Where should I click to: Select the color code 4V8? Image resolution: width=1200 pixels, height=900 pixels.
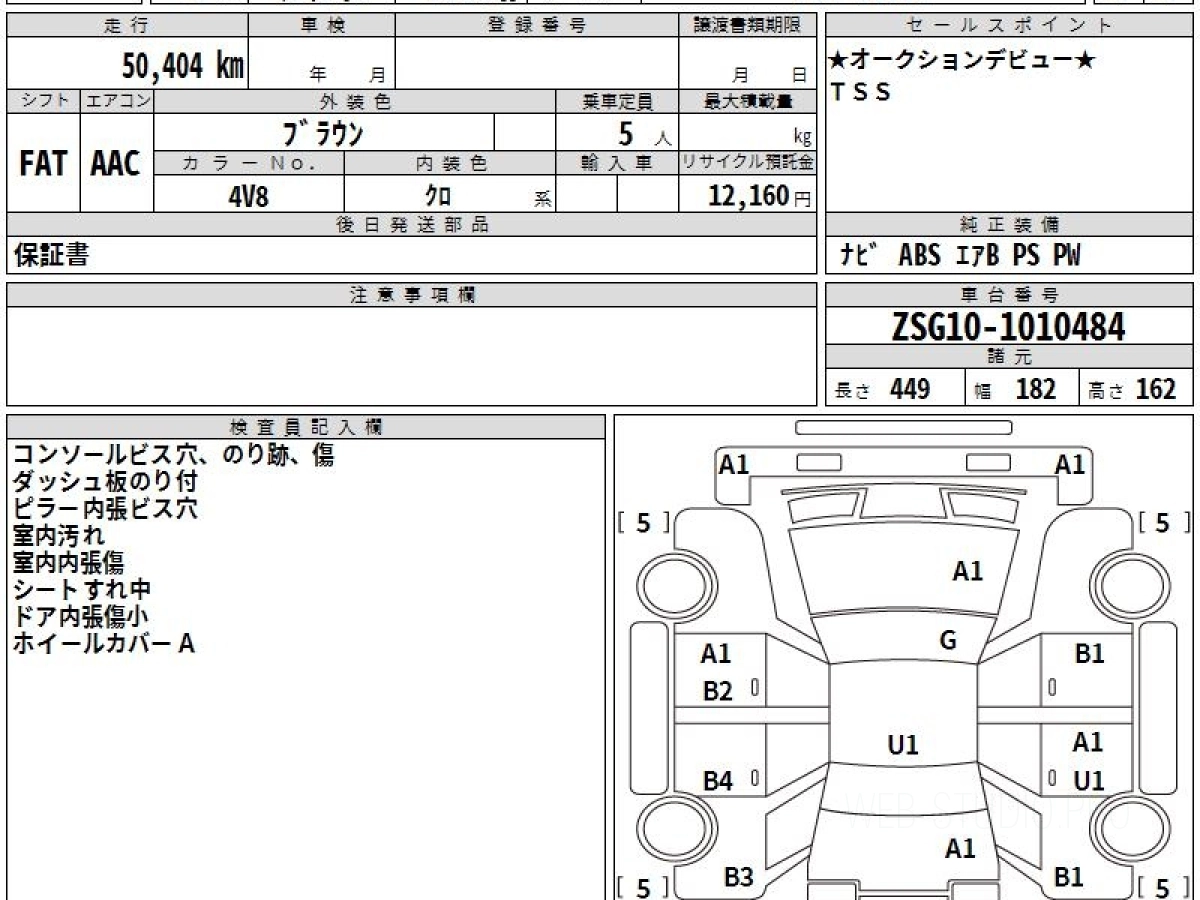[x=249, y=195]
